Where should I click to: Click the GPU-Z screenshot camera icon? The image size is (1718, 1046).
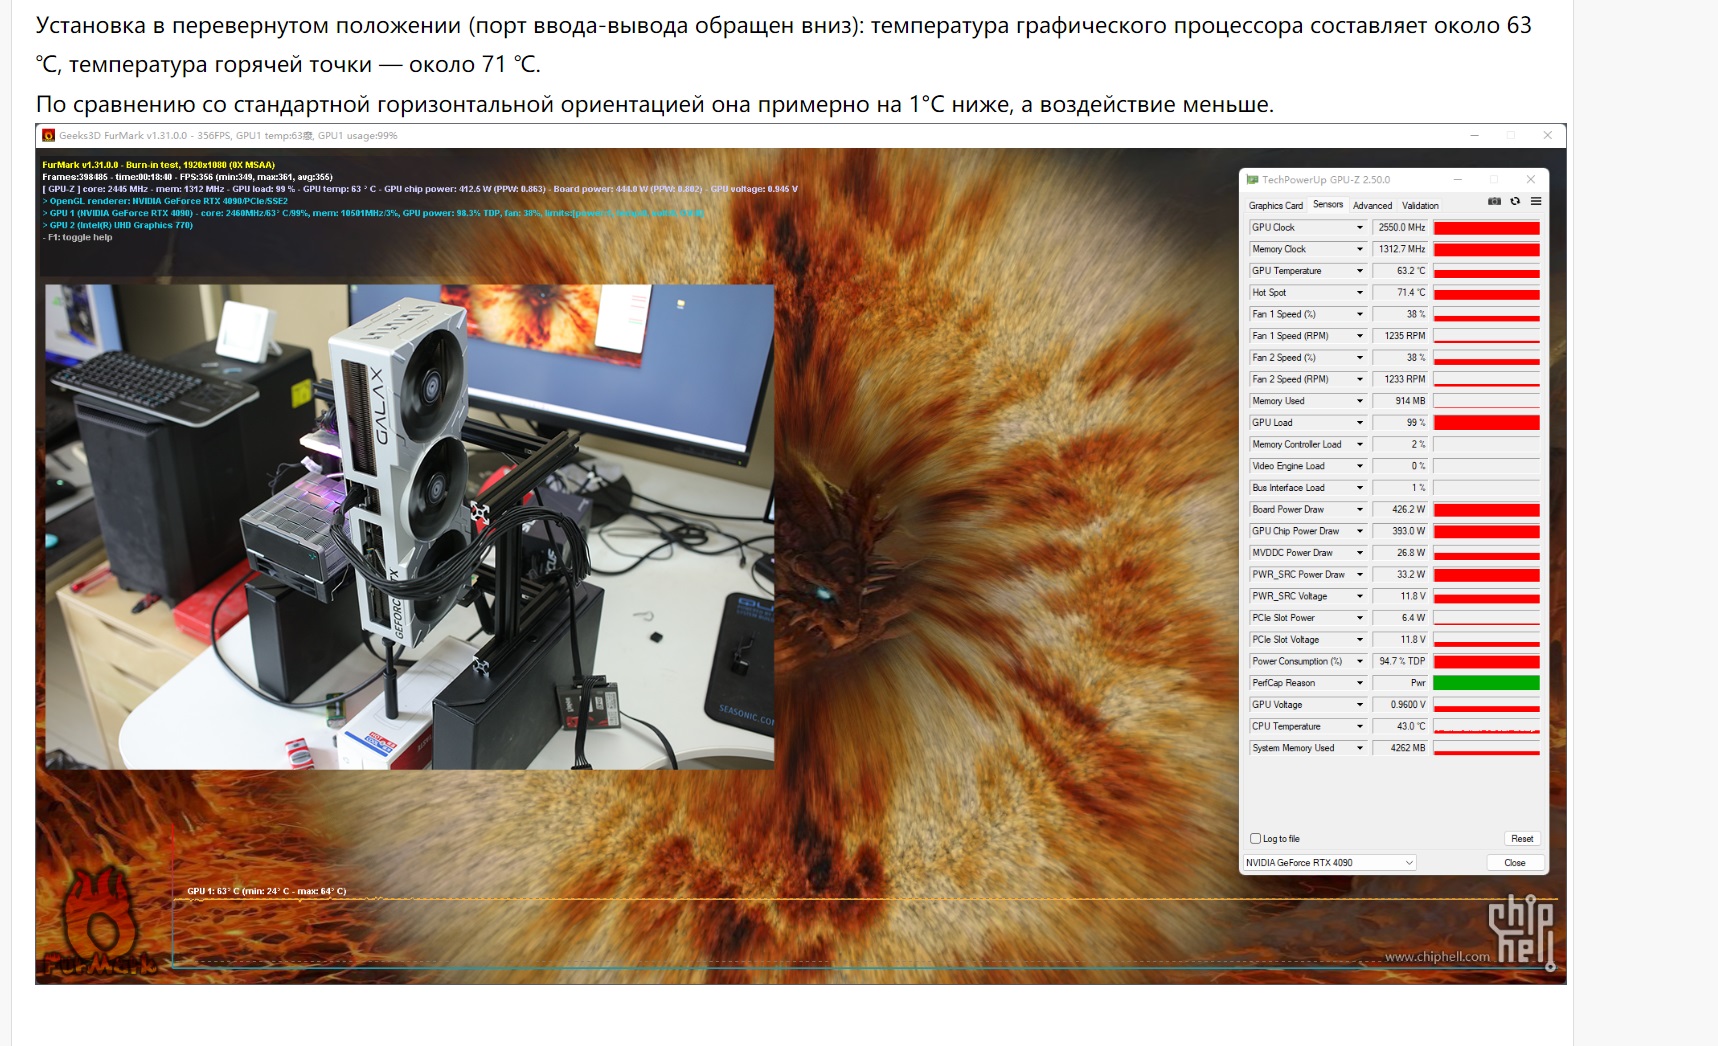pyautogui.click(x=1494, y=201)
